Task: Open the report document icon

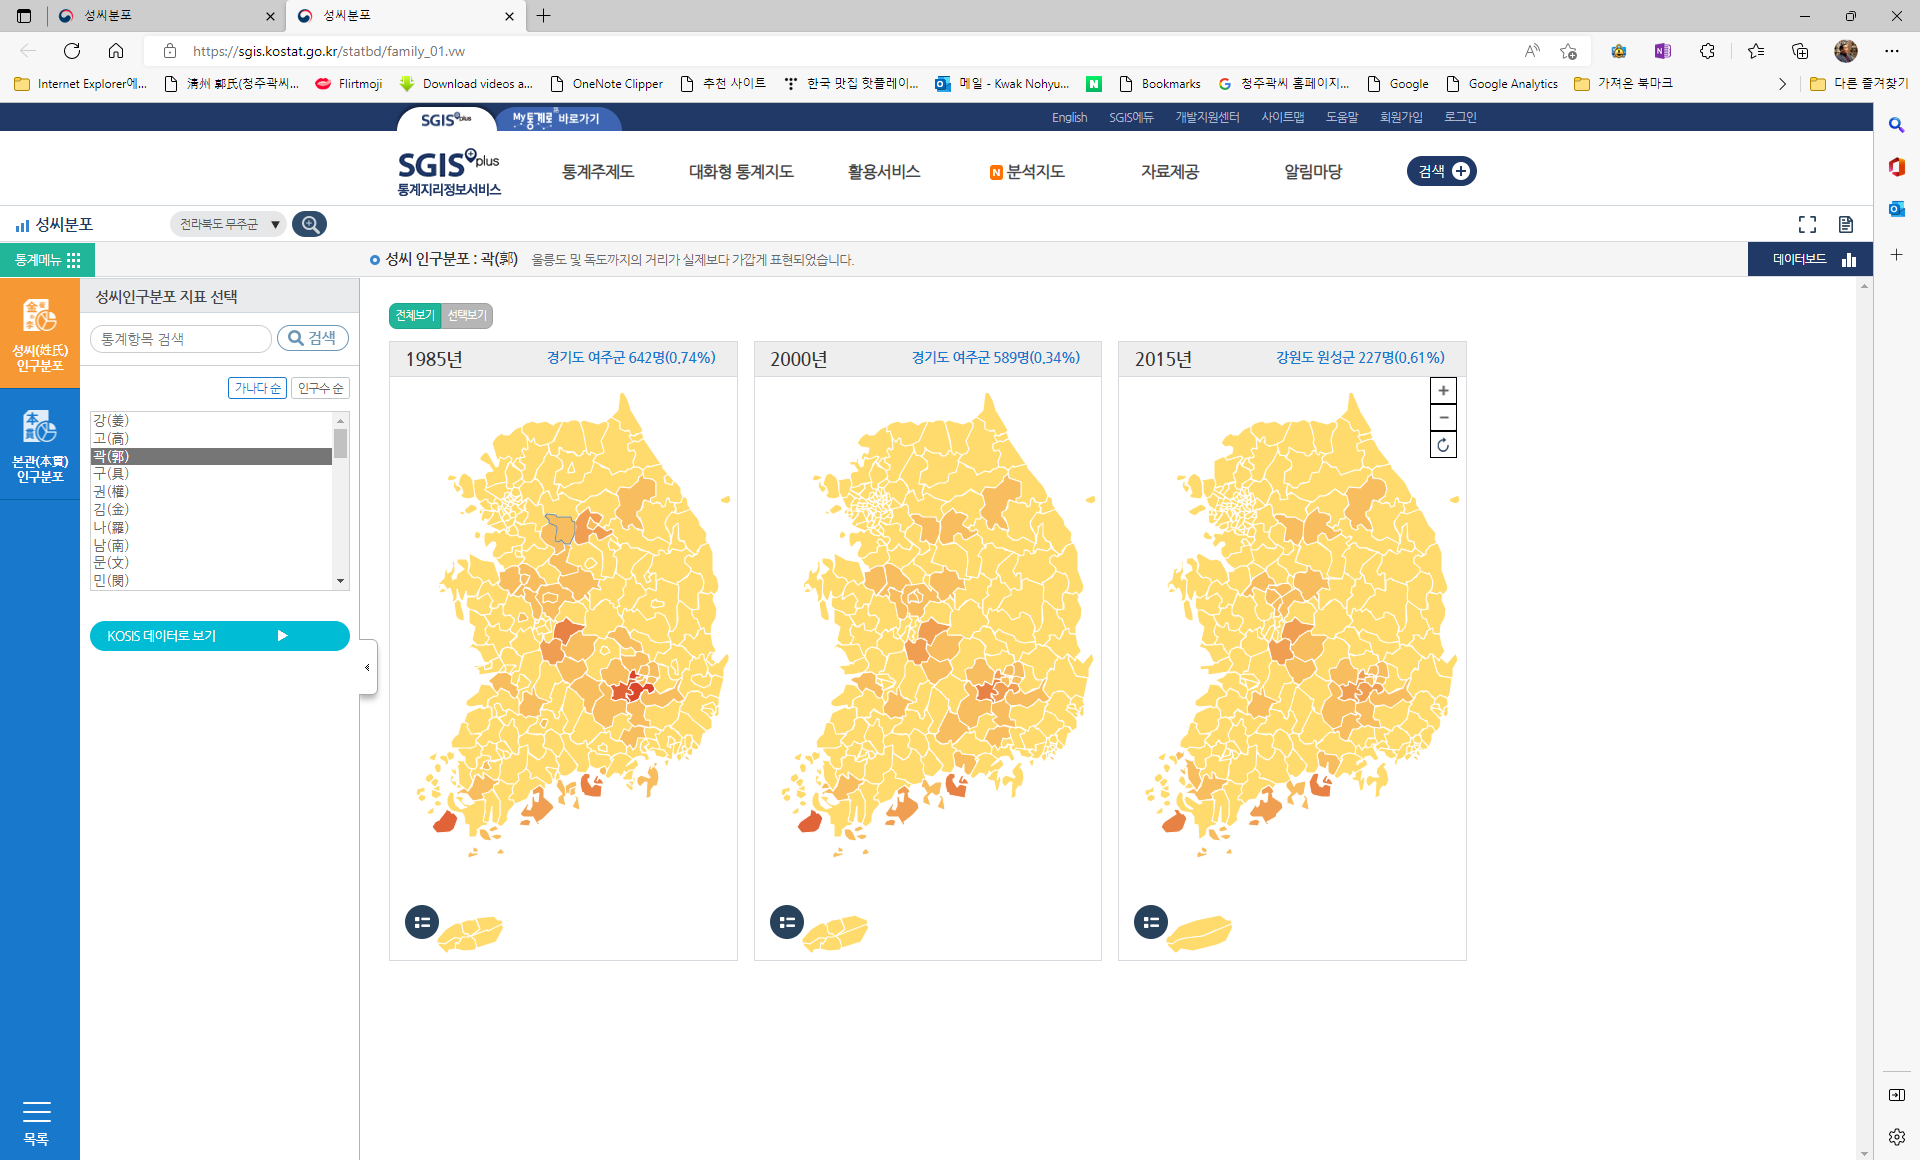Action: (1845, 224)
